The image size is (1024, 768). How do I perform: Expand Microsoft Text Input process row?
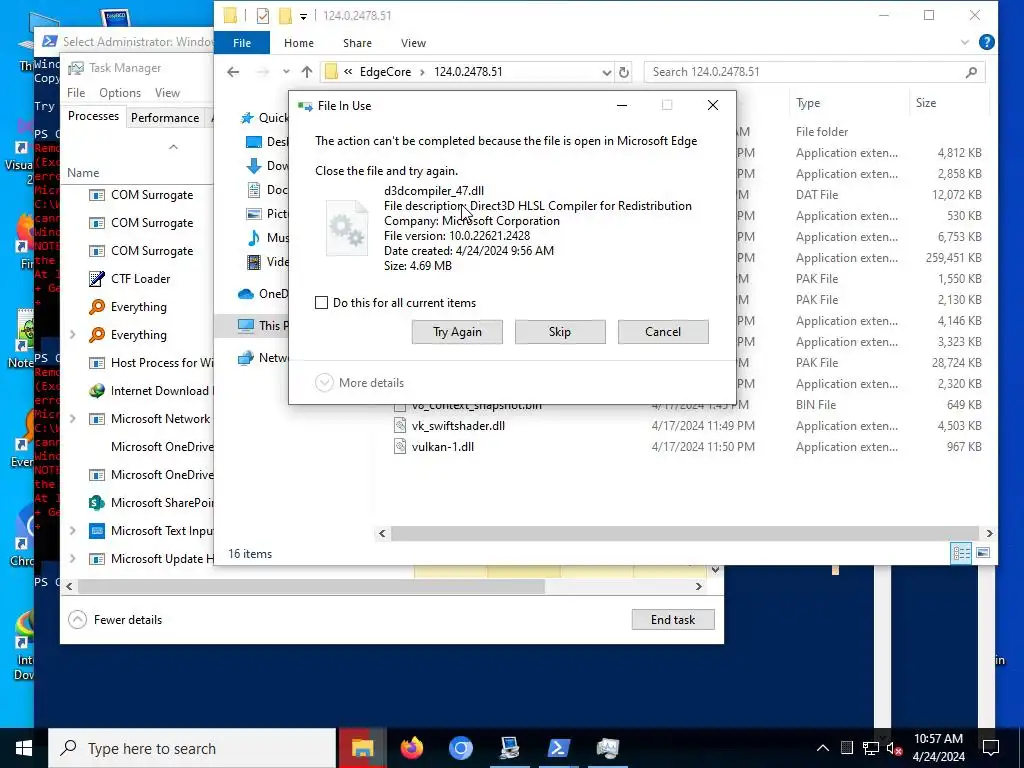72,531
